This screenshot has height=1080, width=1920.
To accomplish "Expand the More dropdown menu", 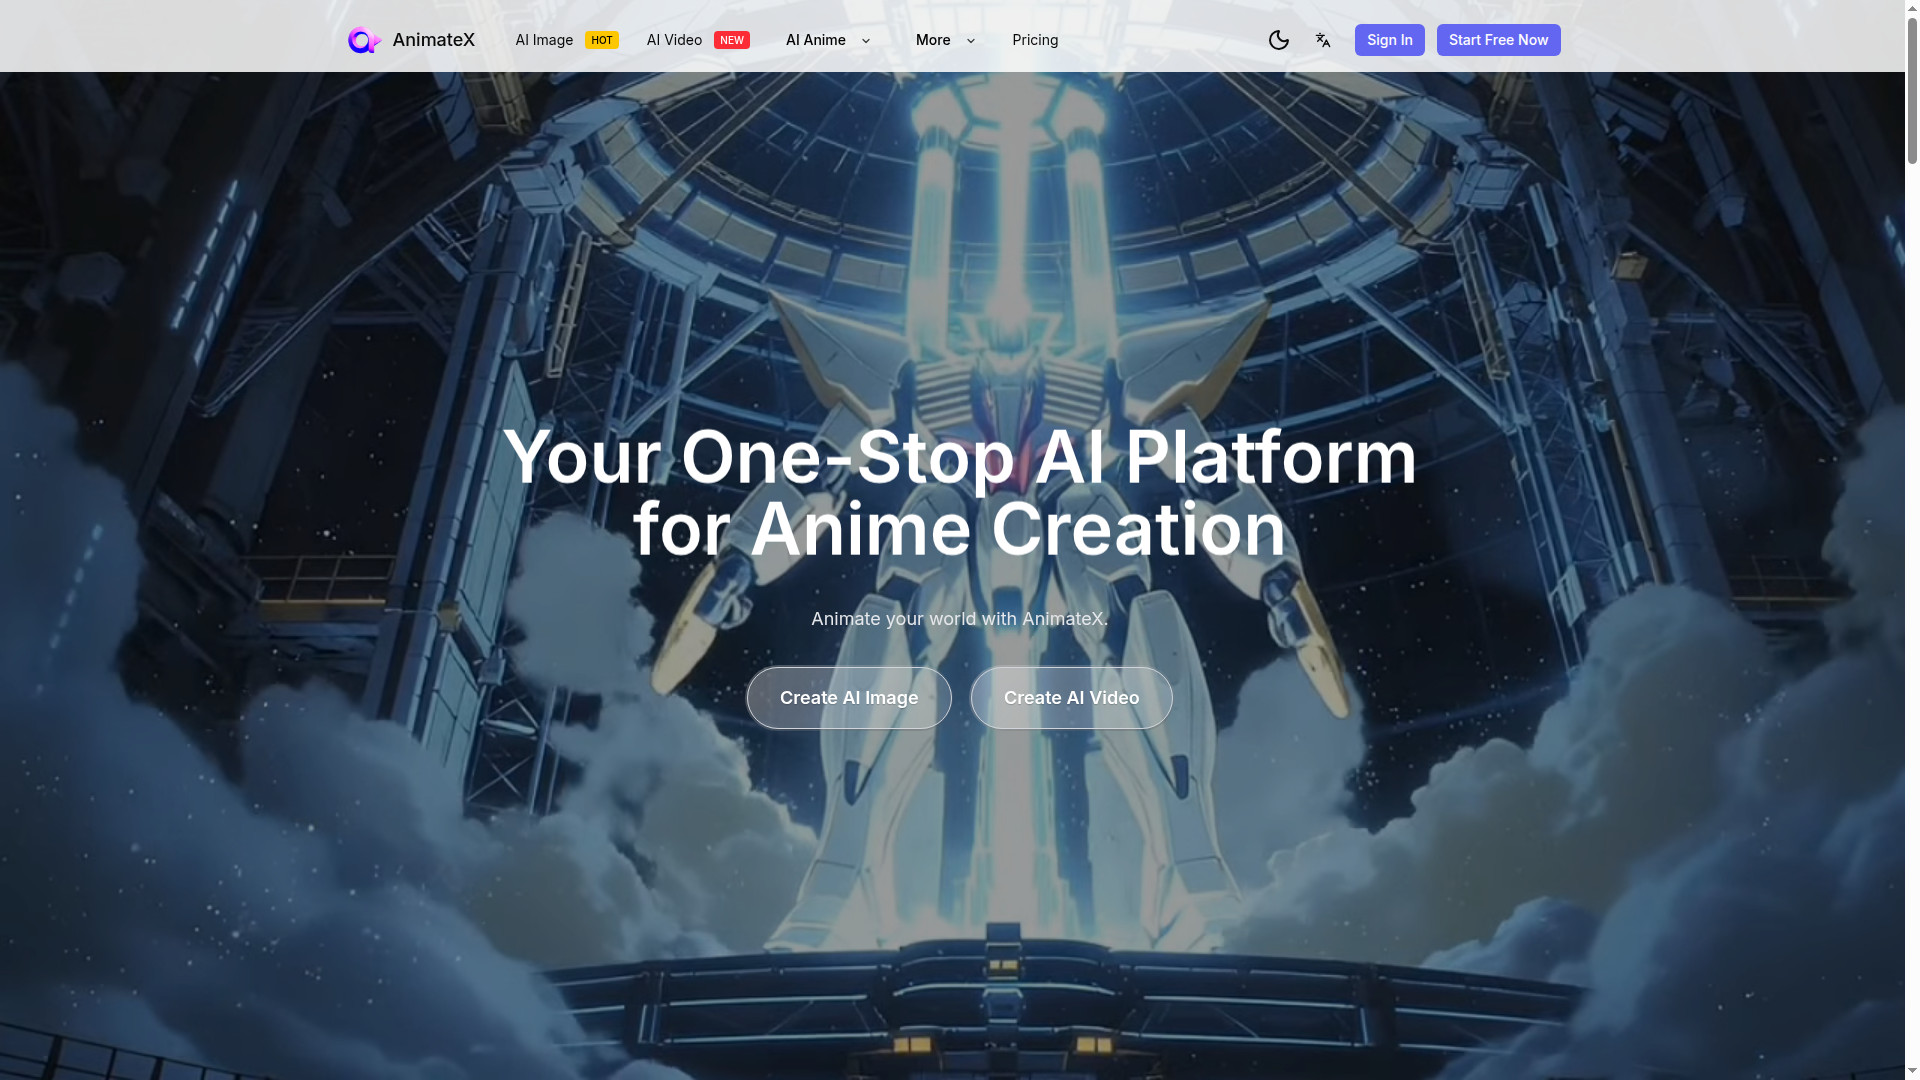I will (x=945, y=40).
